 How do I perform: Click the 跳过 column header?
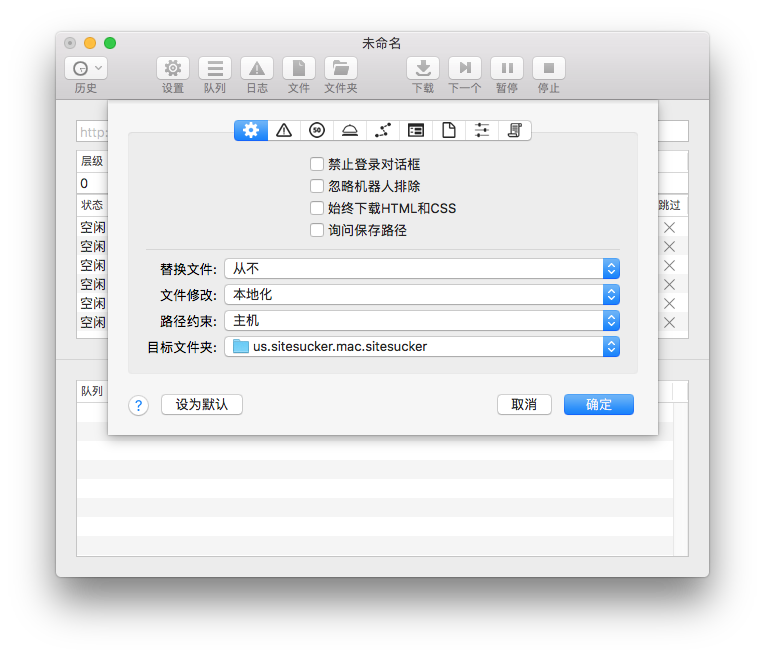pos(669,205)
